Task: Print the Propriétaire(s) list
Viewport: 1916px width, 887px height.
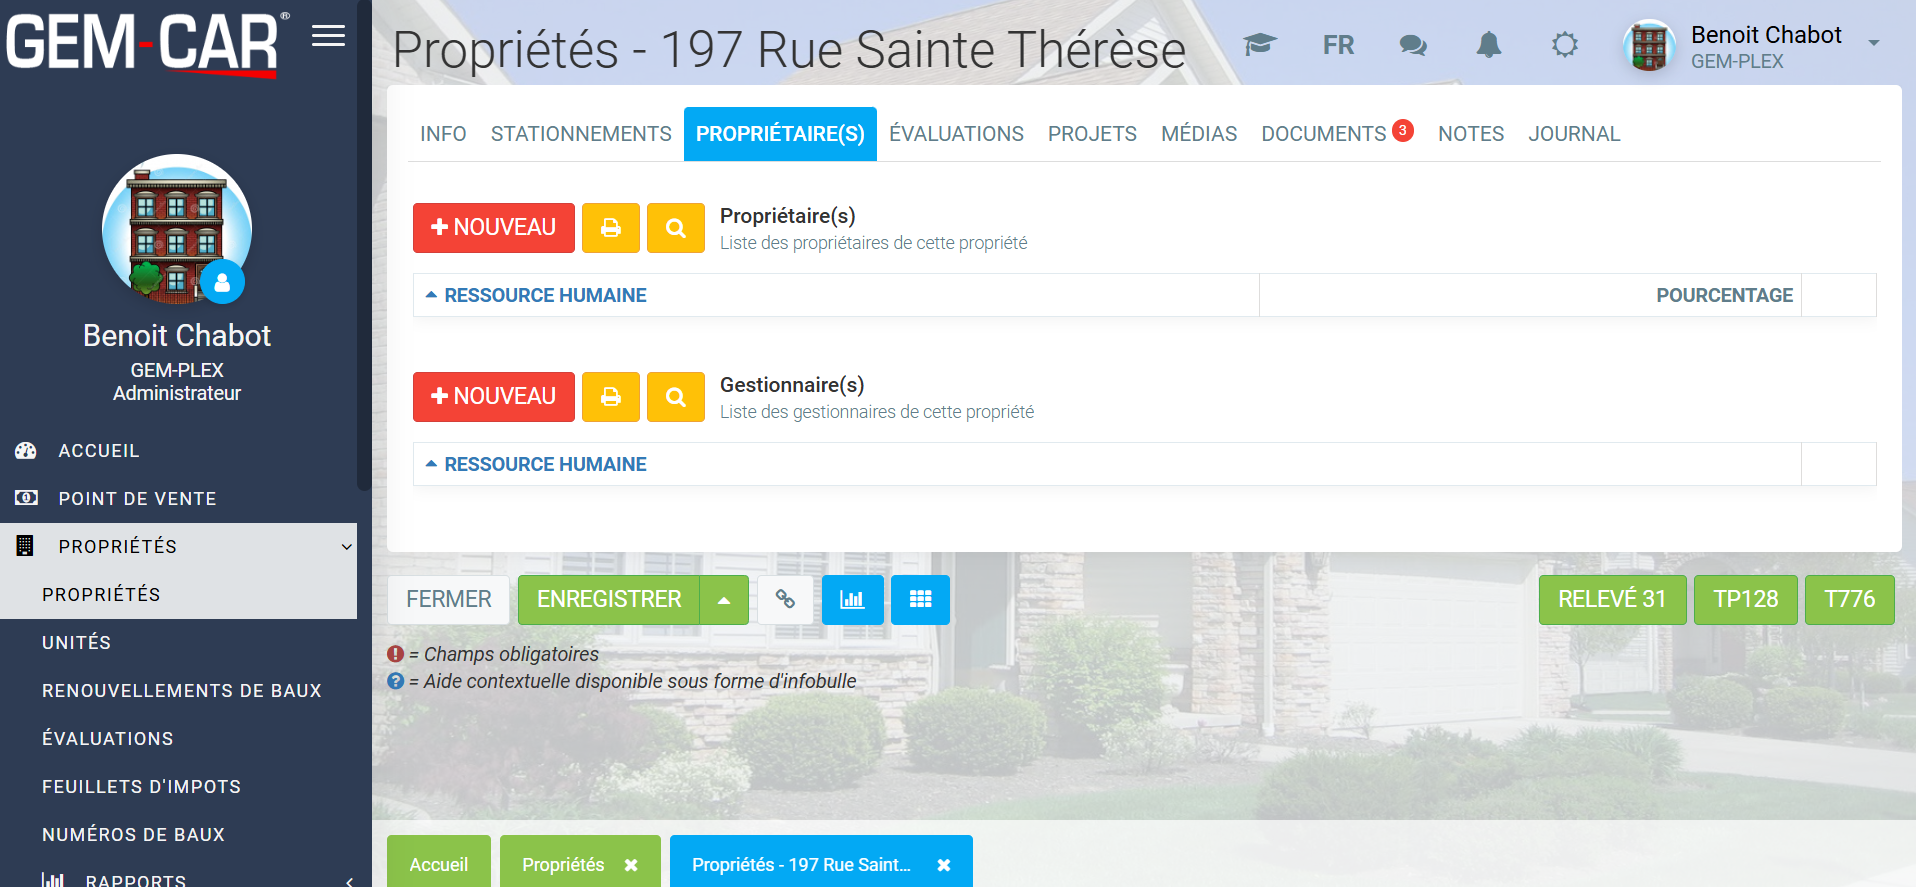Action: pyautogui.click(x=611, y=228)
